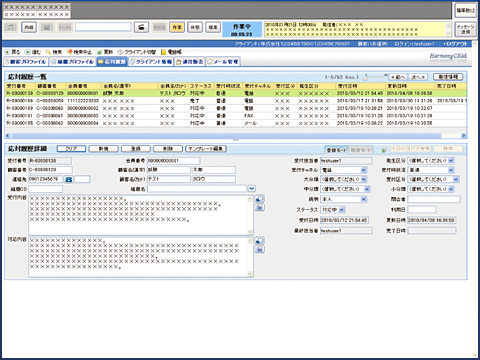
Task: Expand the 組織名 dropdown arrow
Action: [x=252, y=189]
